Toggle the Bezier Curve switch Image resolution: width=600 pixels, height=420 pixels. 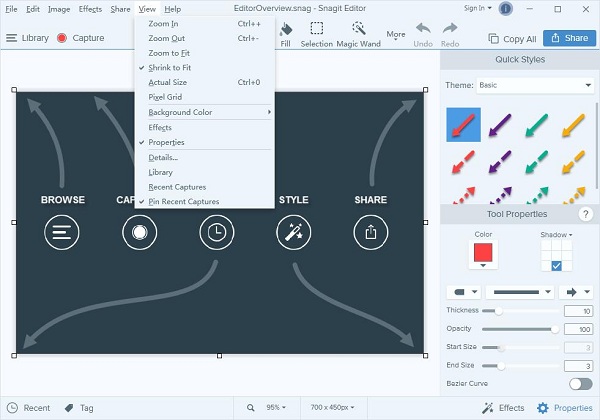[579, 384]
